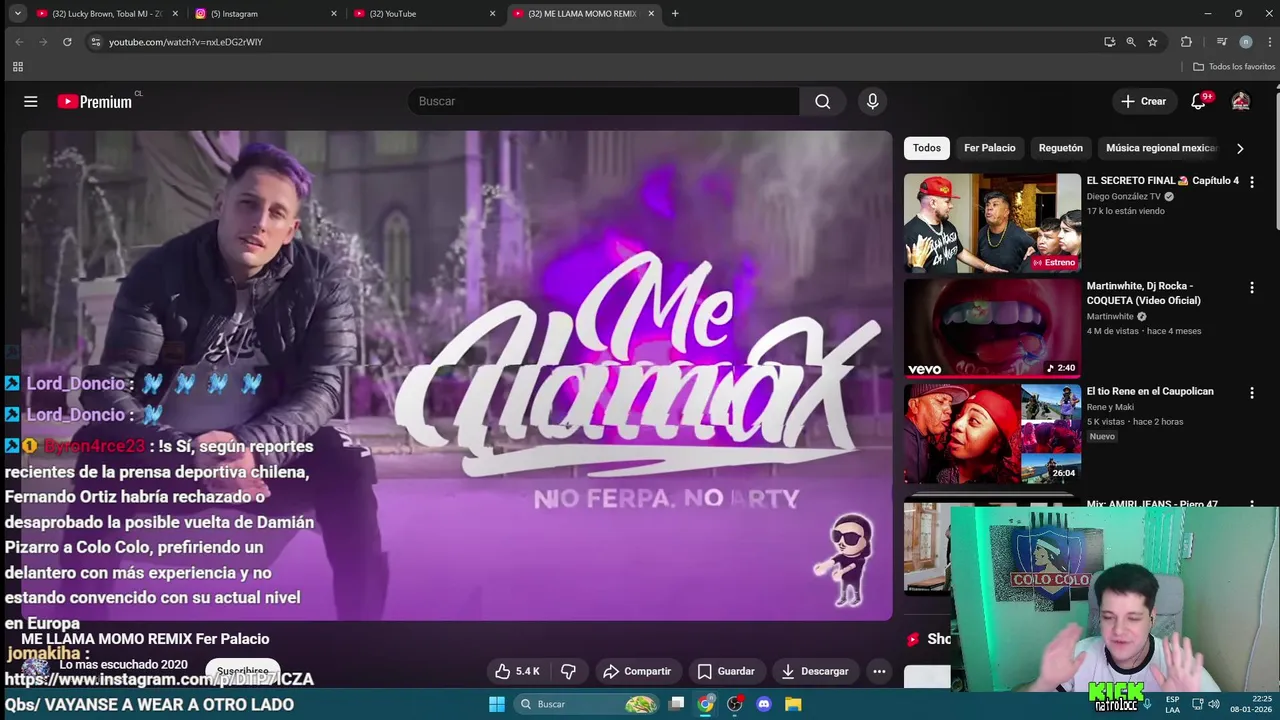Show more filter chips with the arrow
Screen dimensions: 1280x720
point(1240,148)
